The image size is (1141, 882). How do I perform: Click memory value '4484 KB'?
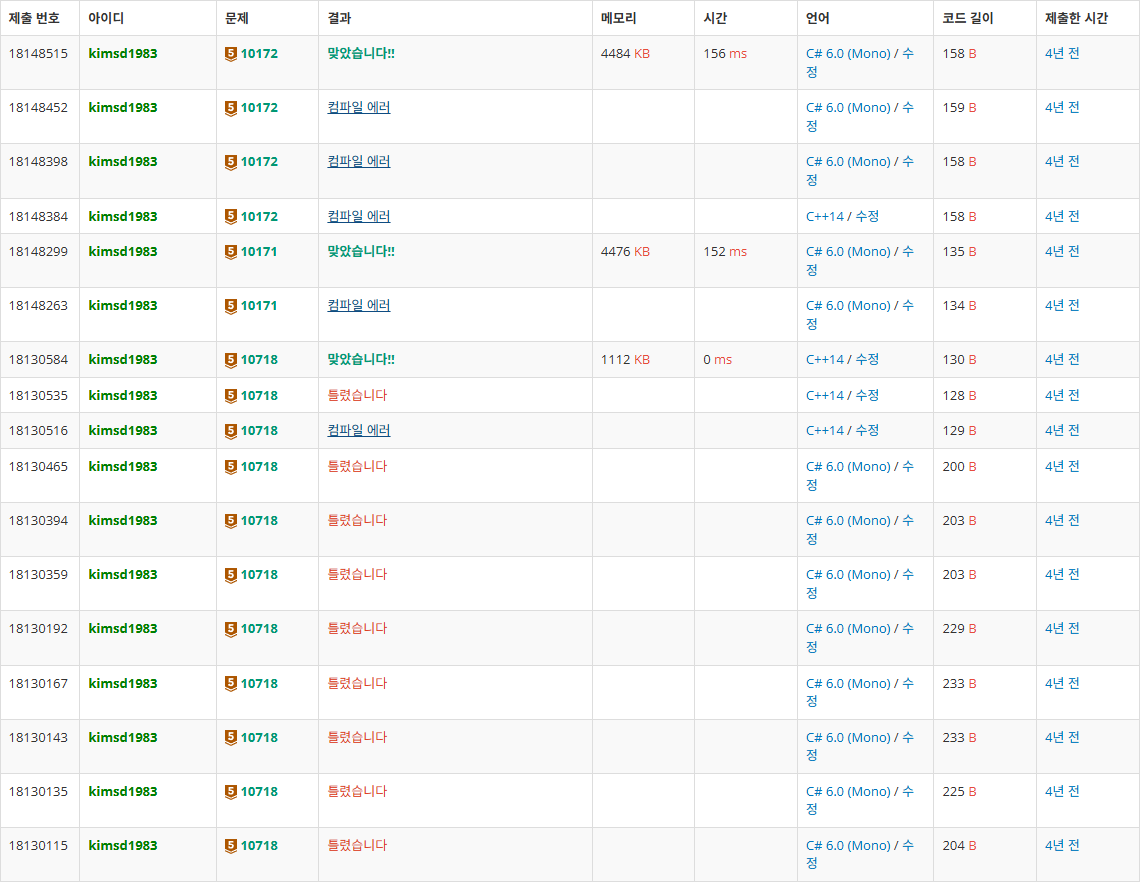(x=625, y=54)
